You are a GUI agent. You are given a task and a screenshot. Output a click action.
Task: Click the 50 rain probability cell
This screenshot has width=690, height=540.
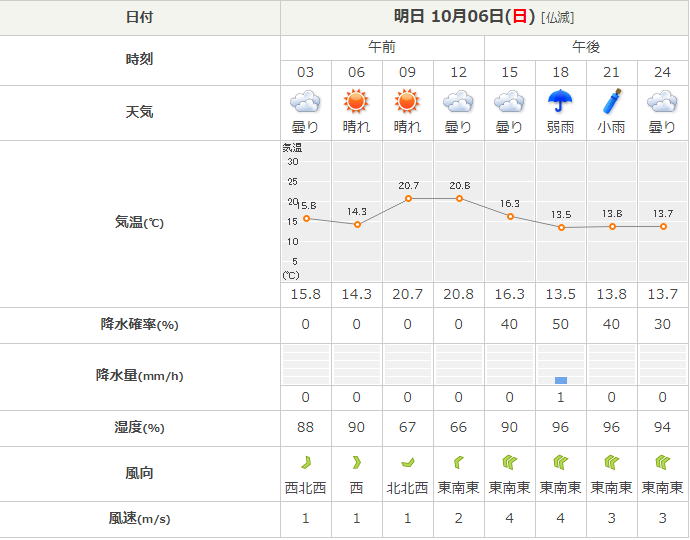point(561,324)
